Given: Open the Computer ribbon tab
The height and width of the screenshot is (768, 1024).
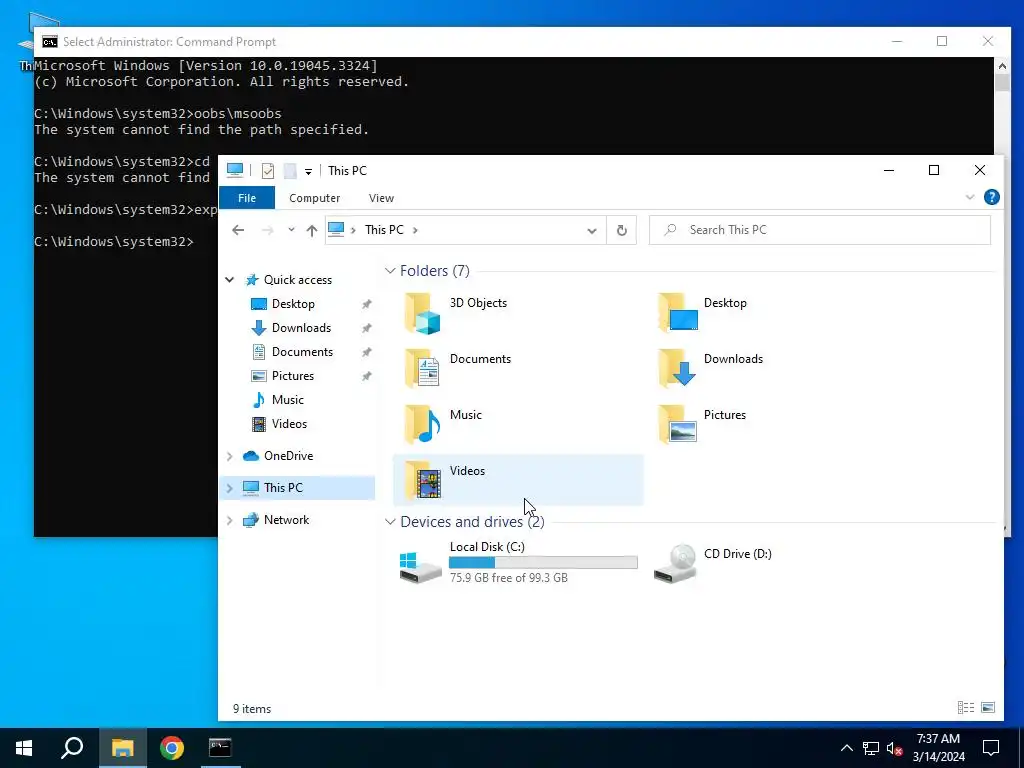Looking at the screenshot, I should pyautogui.click(x=314, y=198).
